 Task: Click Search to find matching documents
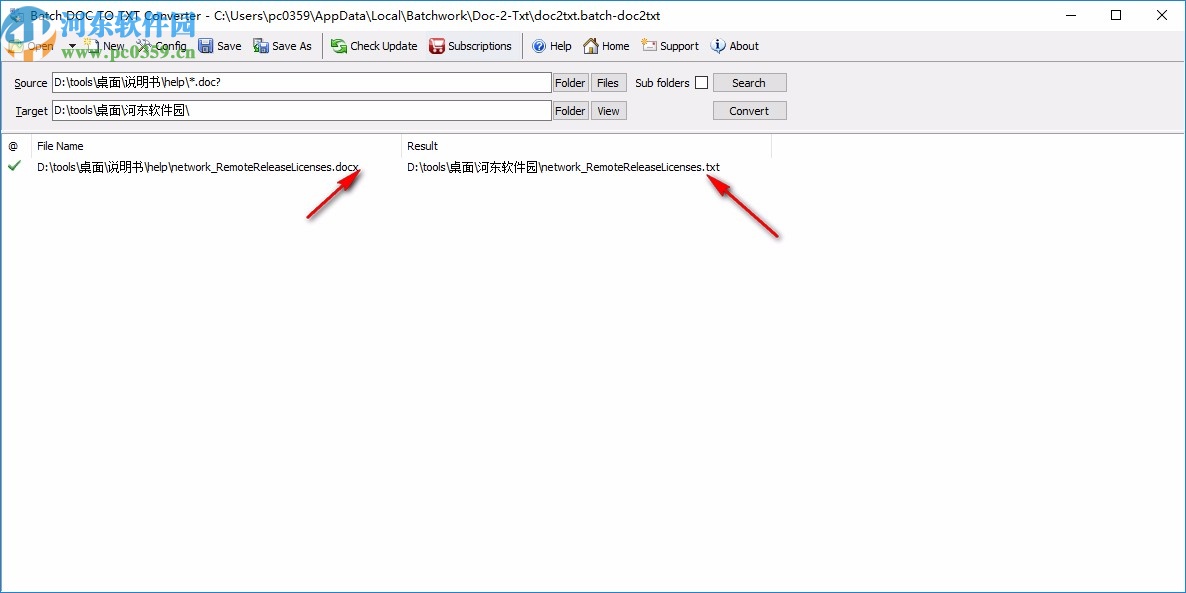pos(749,82)
